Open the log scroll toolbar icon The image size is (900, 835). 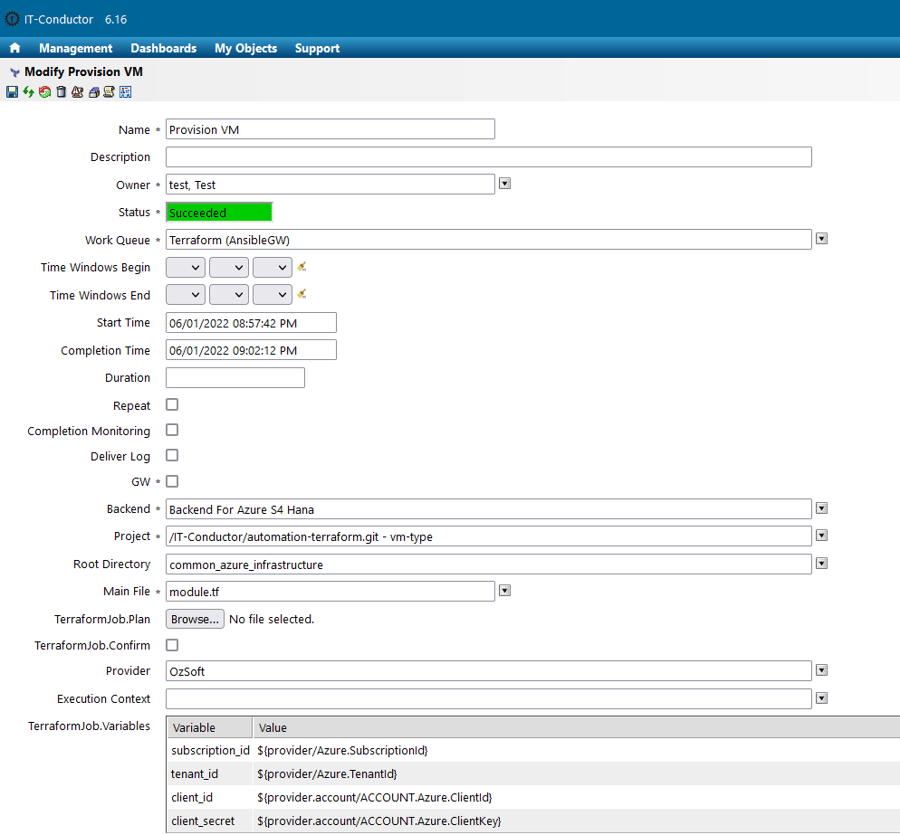(x=109, y=92)
